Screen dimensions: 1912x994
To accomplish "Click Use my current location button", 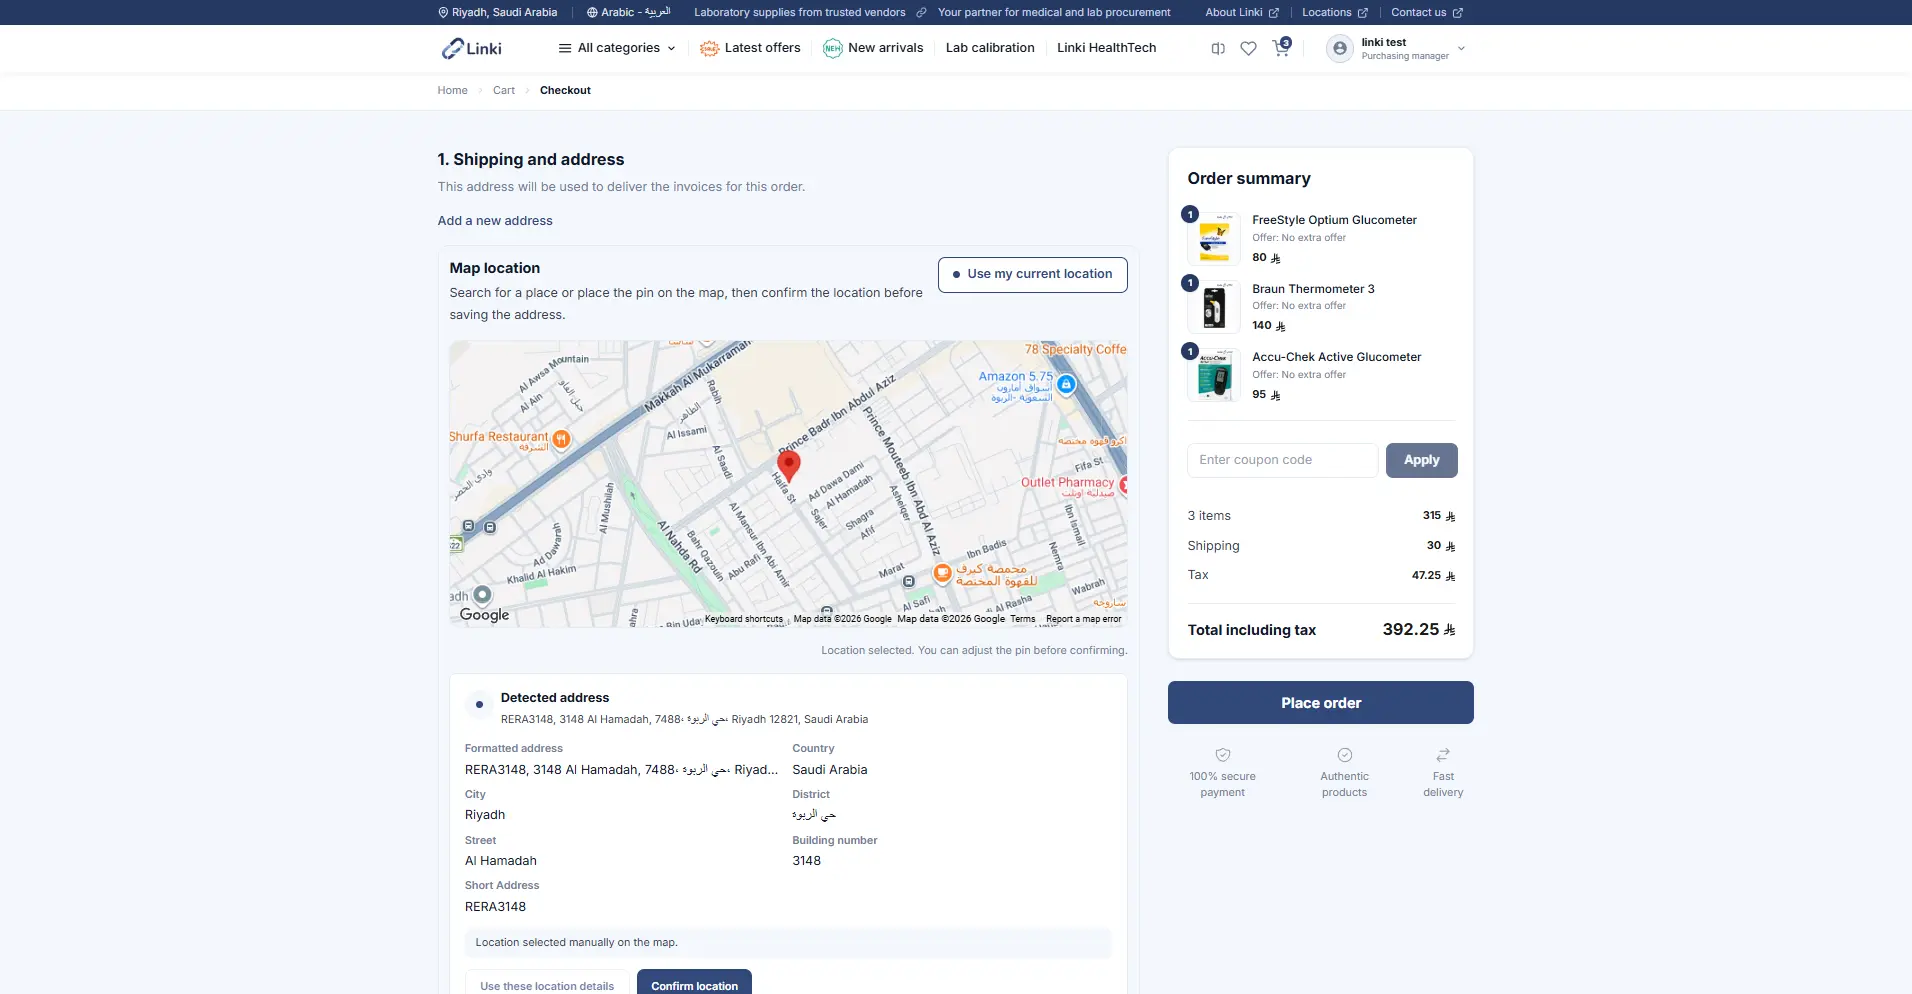I will click(x=1033, y=274).
